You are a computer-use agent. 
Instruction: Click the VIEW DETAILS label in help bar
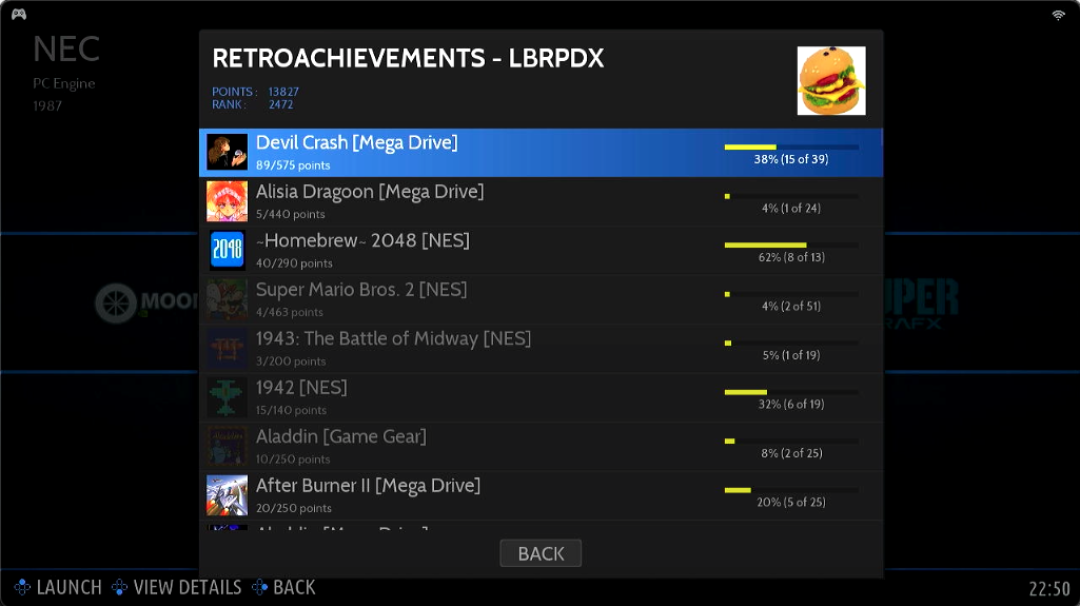tap(187, 587)
